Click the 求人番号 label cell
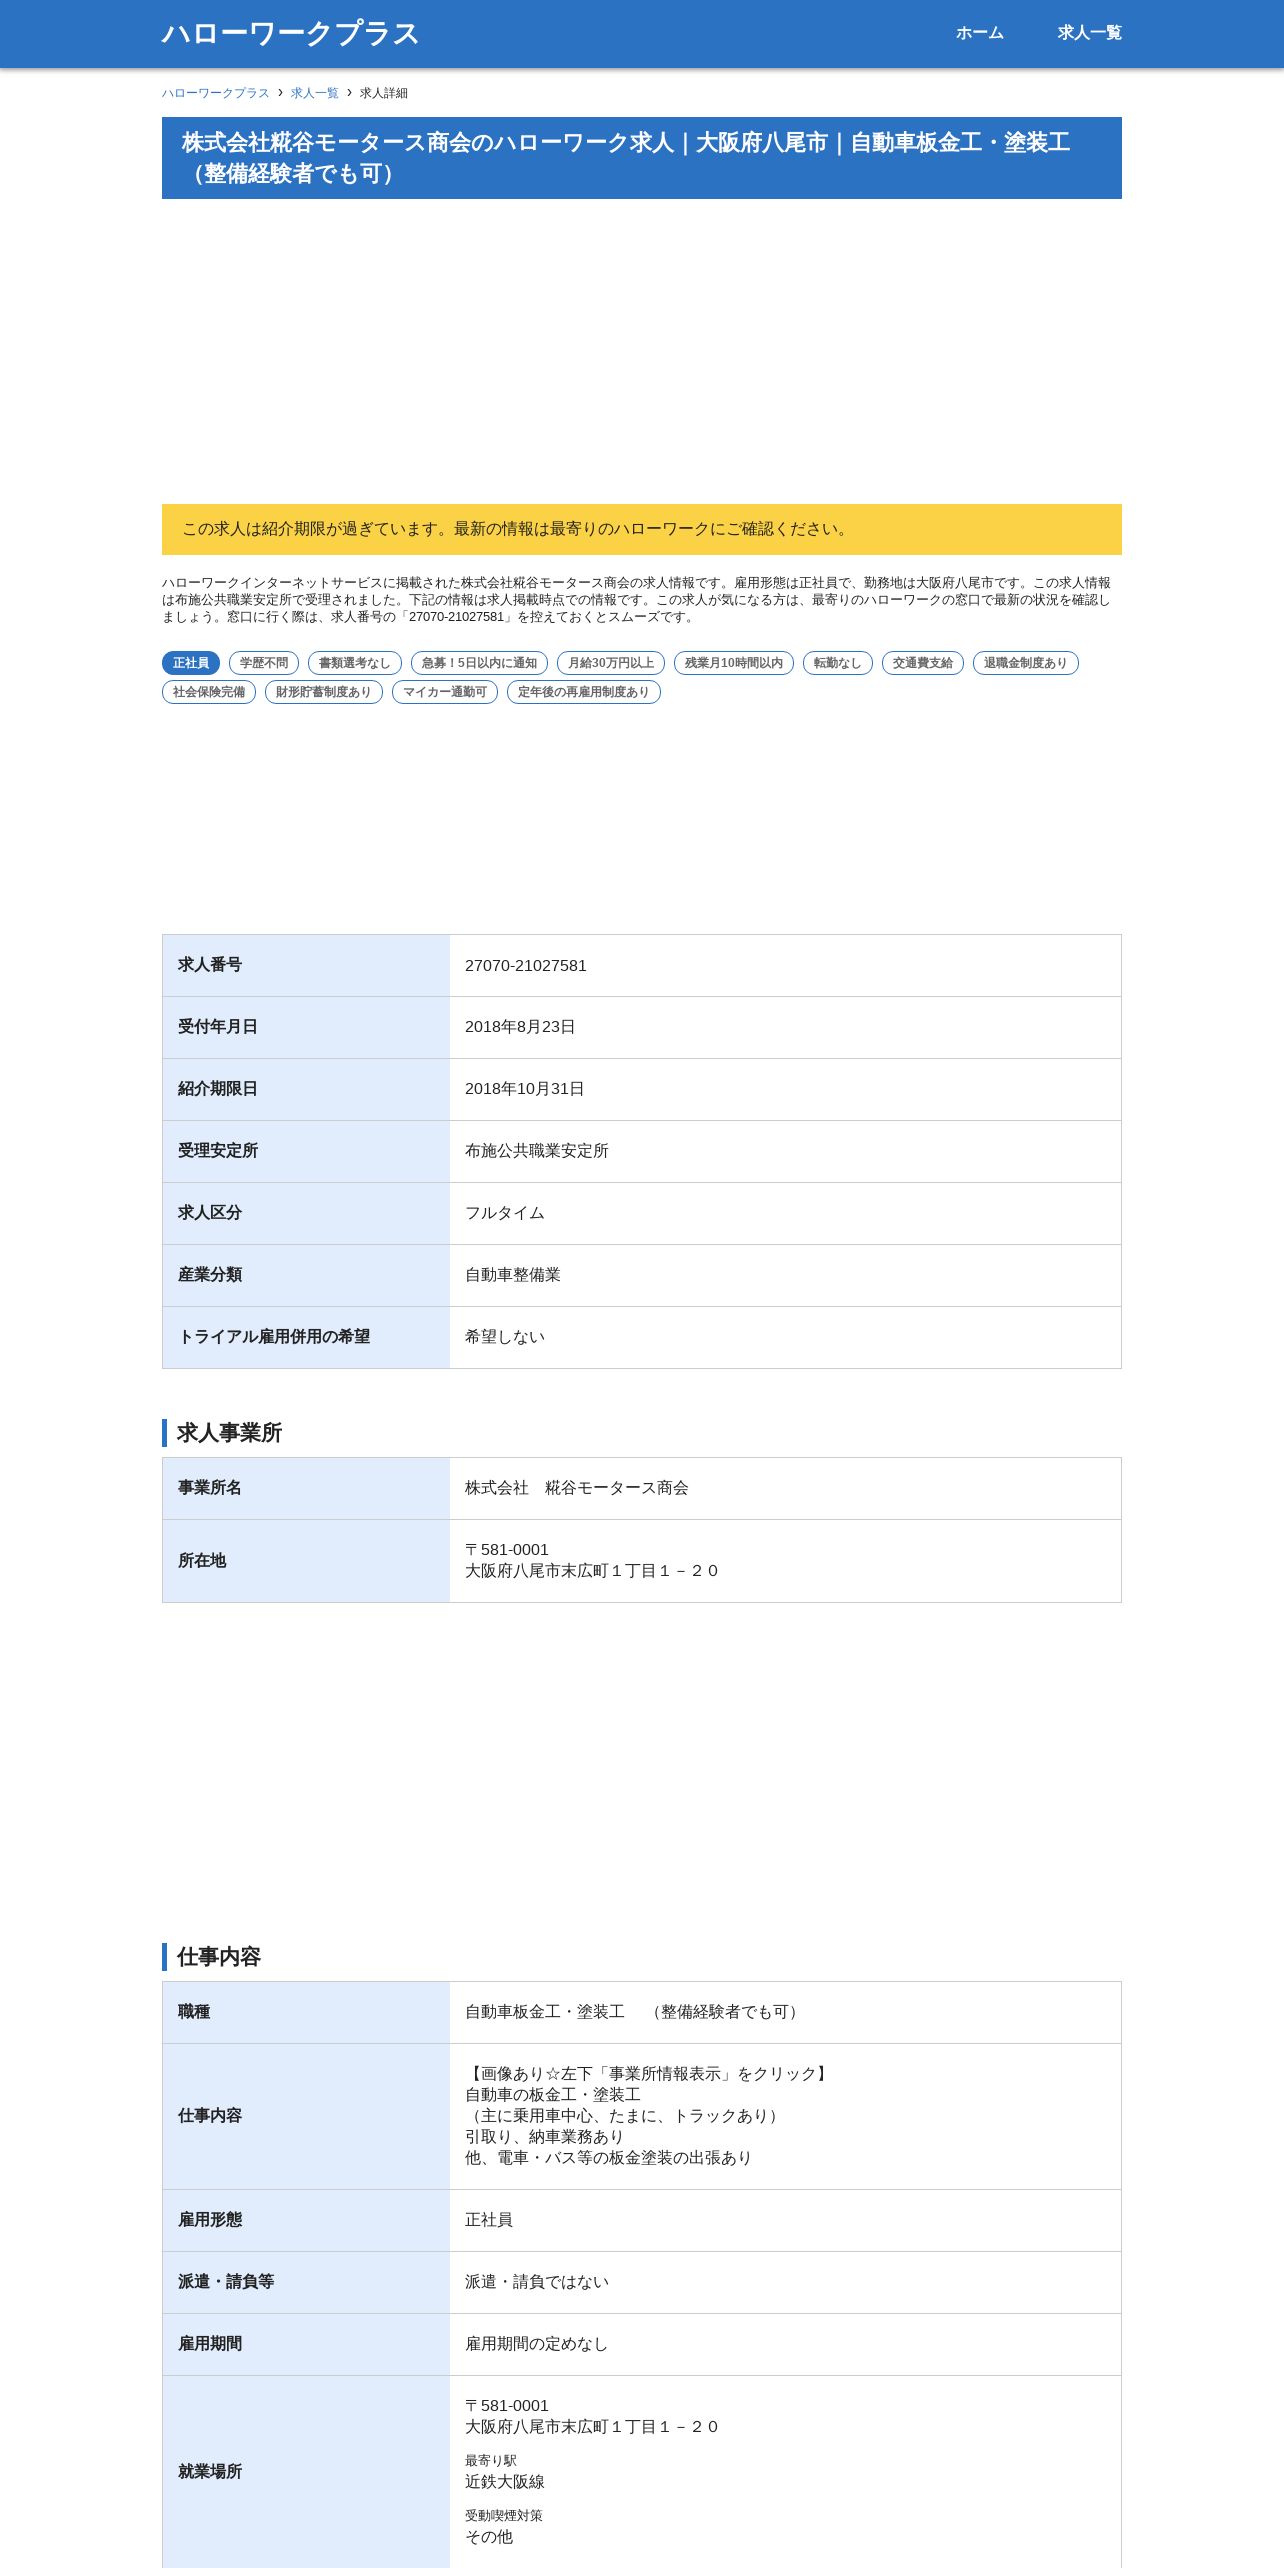This screenshot has width=1284, height=2568. (x=306, y=966)
